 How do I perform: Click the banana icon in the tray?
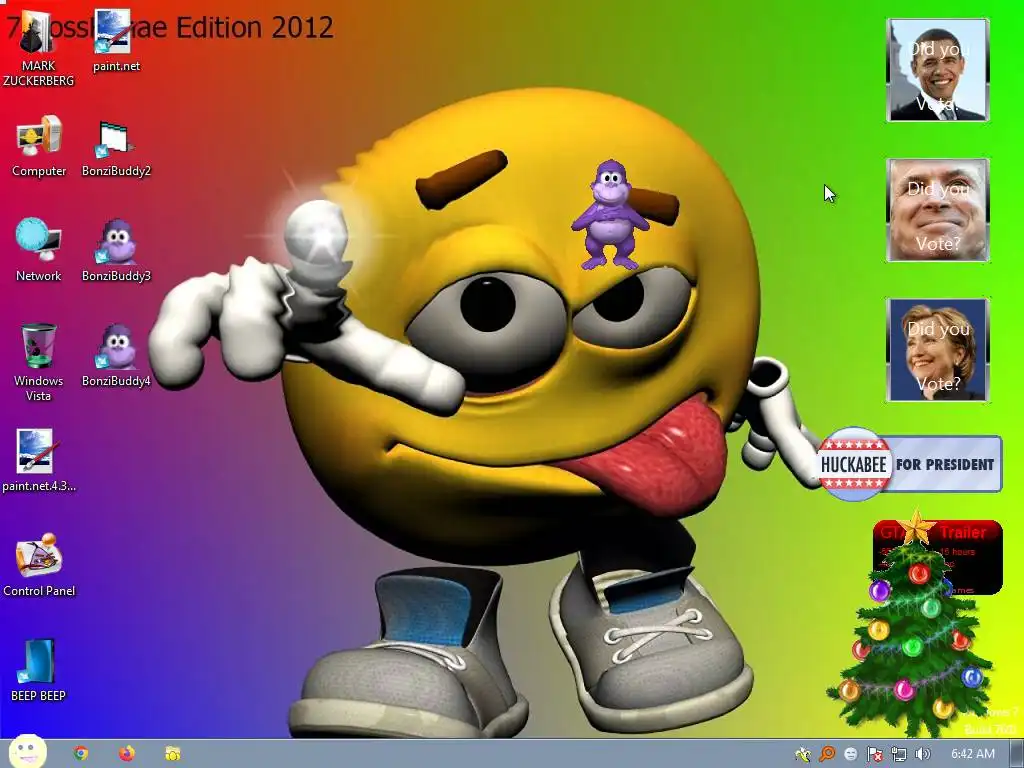pyautogui.click(x=803, y=754)
